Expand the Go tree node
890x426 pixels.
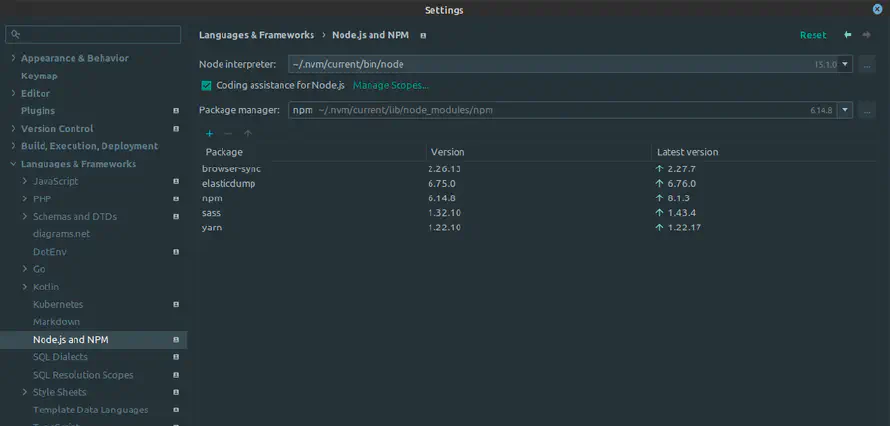(25, 269)
